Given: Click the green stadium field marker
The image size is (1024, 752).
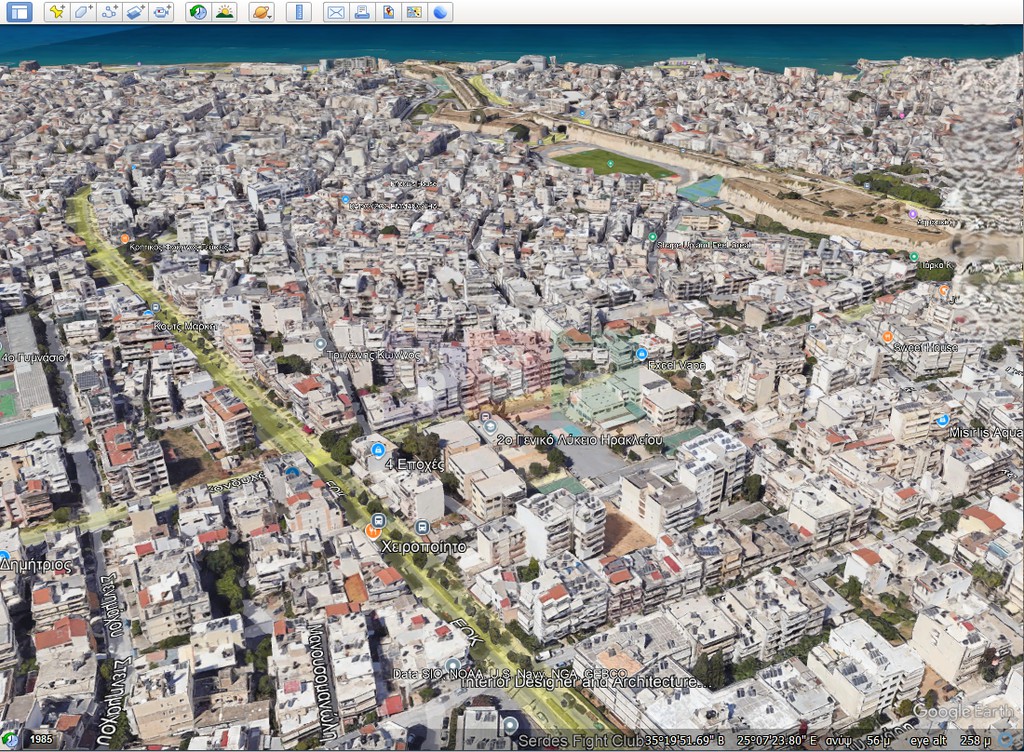Looking at the screenshot, I should tap(610, 163).
